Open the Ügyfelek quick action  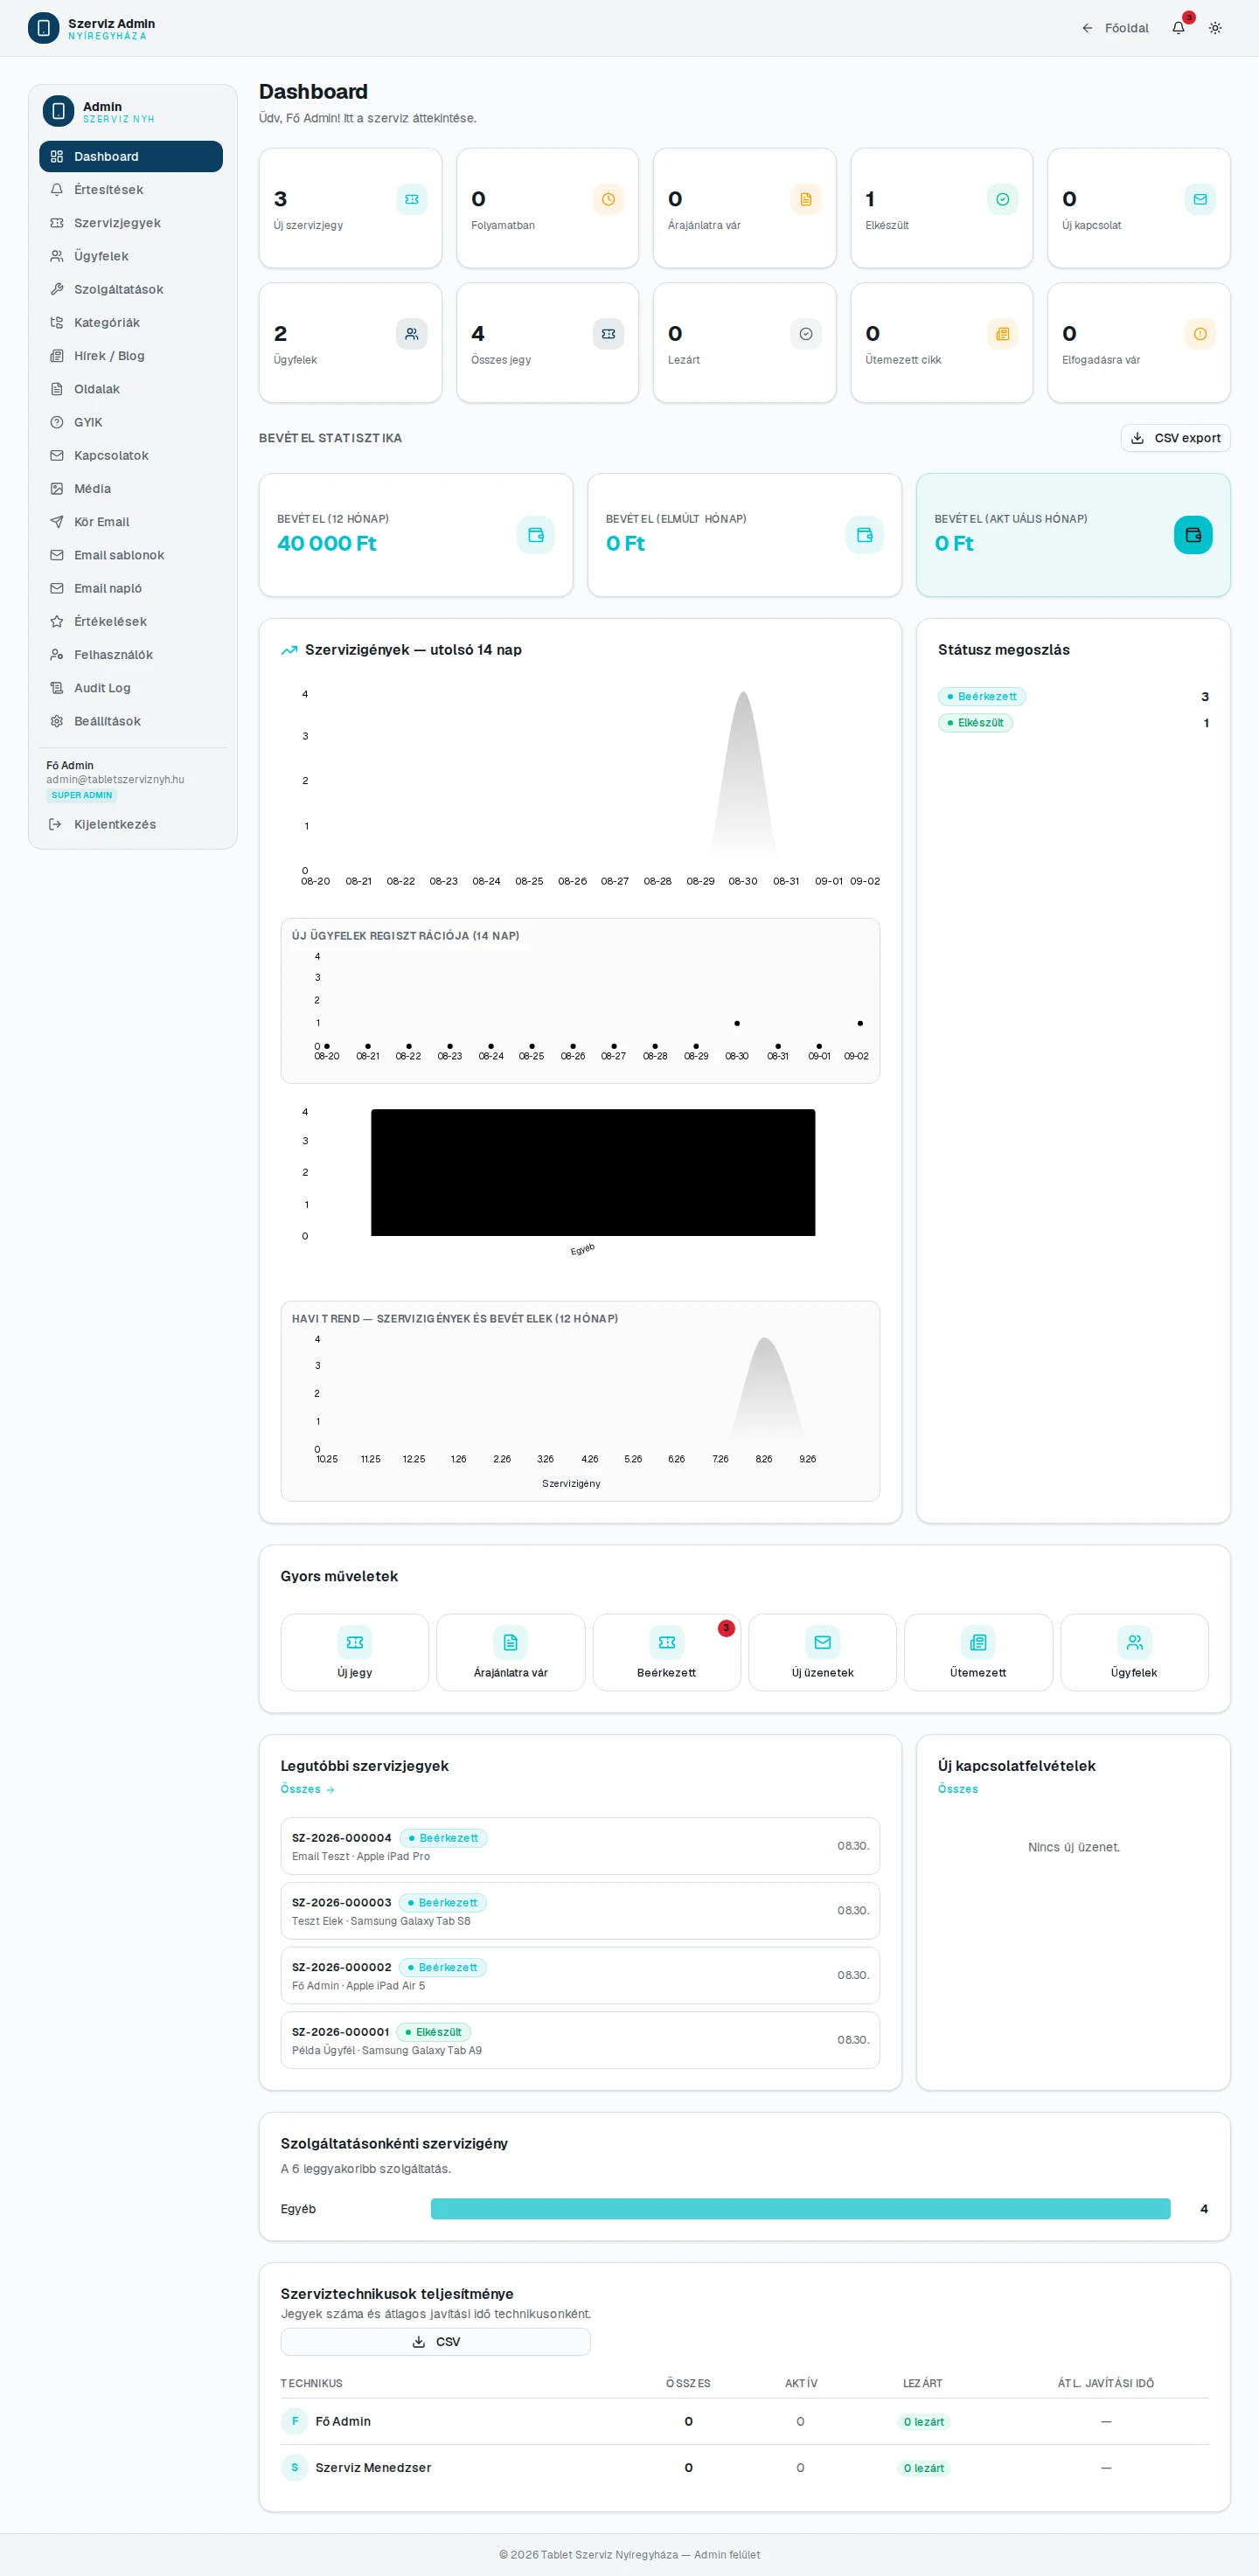click(x=1134, y=1652)
